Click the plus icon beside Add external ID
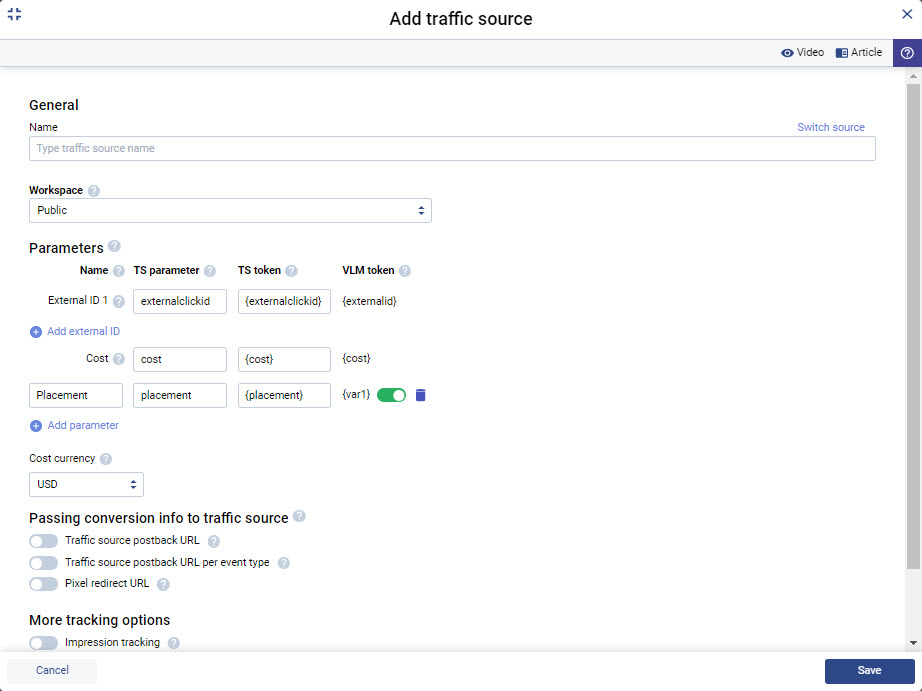The width and height of the screenshot is (922, 691). [37, 331]
